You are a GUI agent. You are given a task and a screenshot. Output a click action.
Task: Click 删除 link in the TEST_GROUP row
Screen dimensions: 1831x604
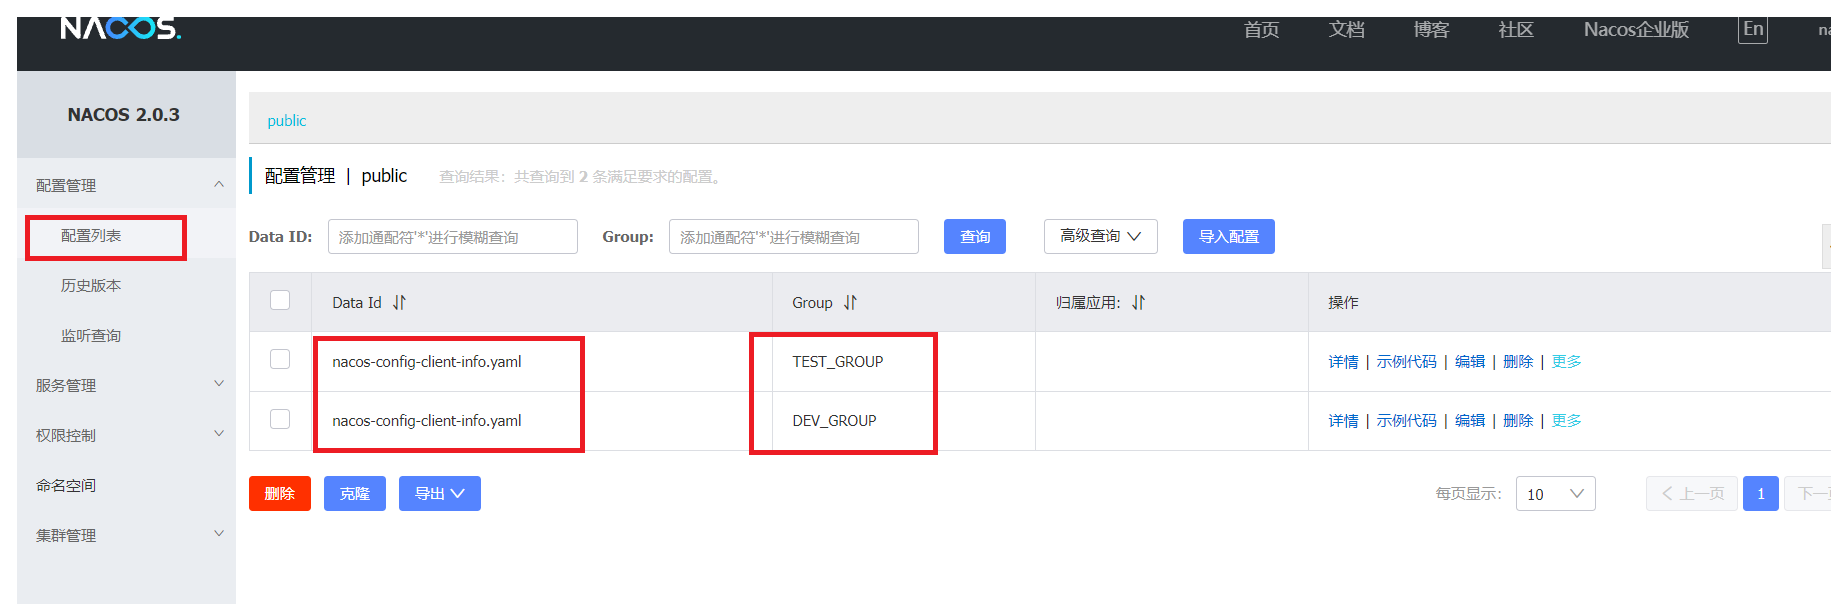click(1518, 361)
